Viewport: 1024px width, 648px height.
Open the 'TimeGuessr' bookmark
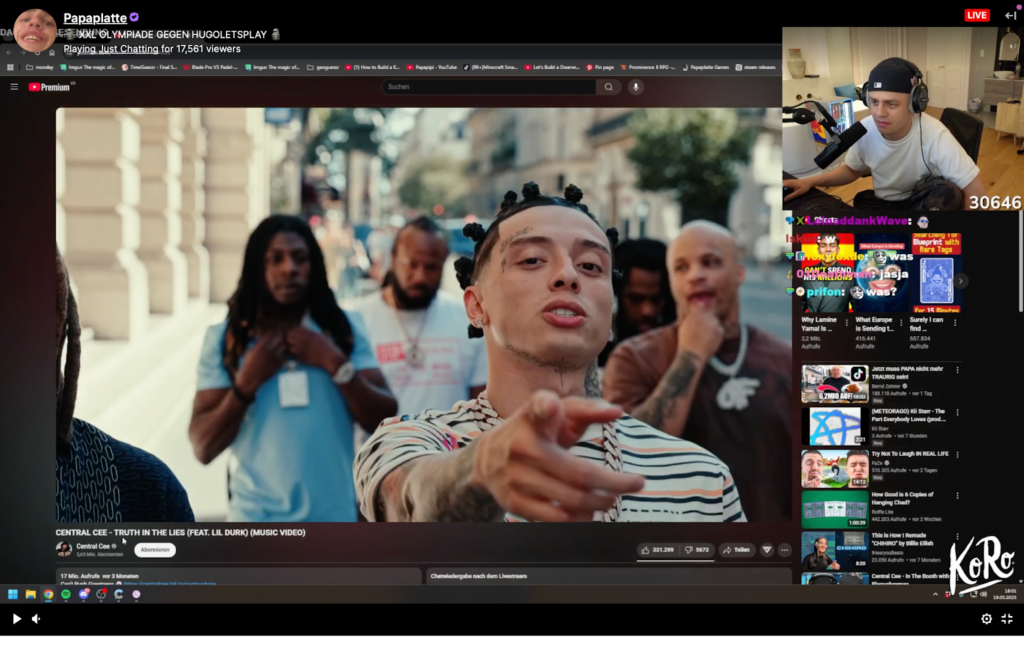pos(149,67)
